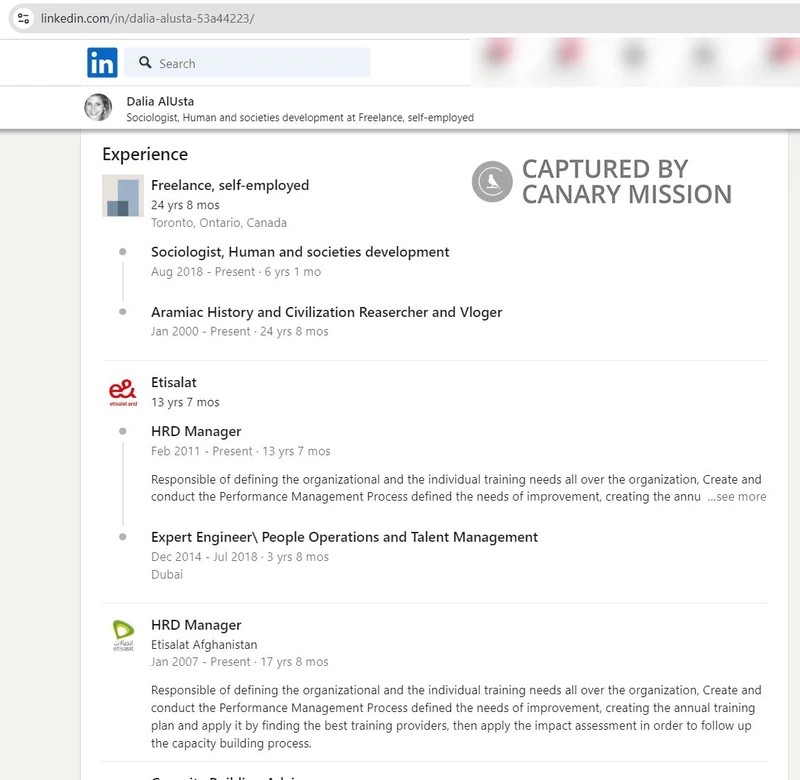Open the LinkedIn home logo
This screenshot has height=780, width=800.
coord(102,63)
